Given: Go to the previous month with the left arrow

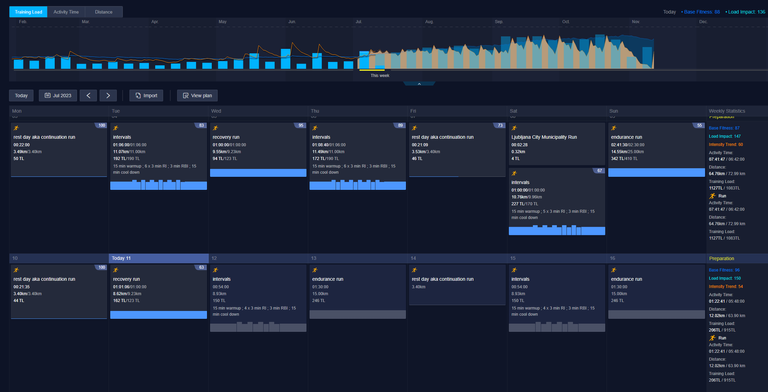Looking at the screenshot, I should point(88,96).
